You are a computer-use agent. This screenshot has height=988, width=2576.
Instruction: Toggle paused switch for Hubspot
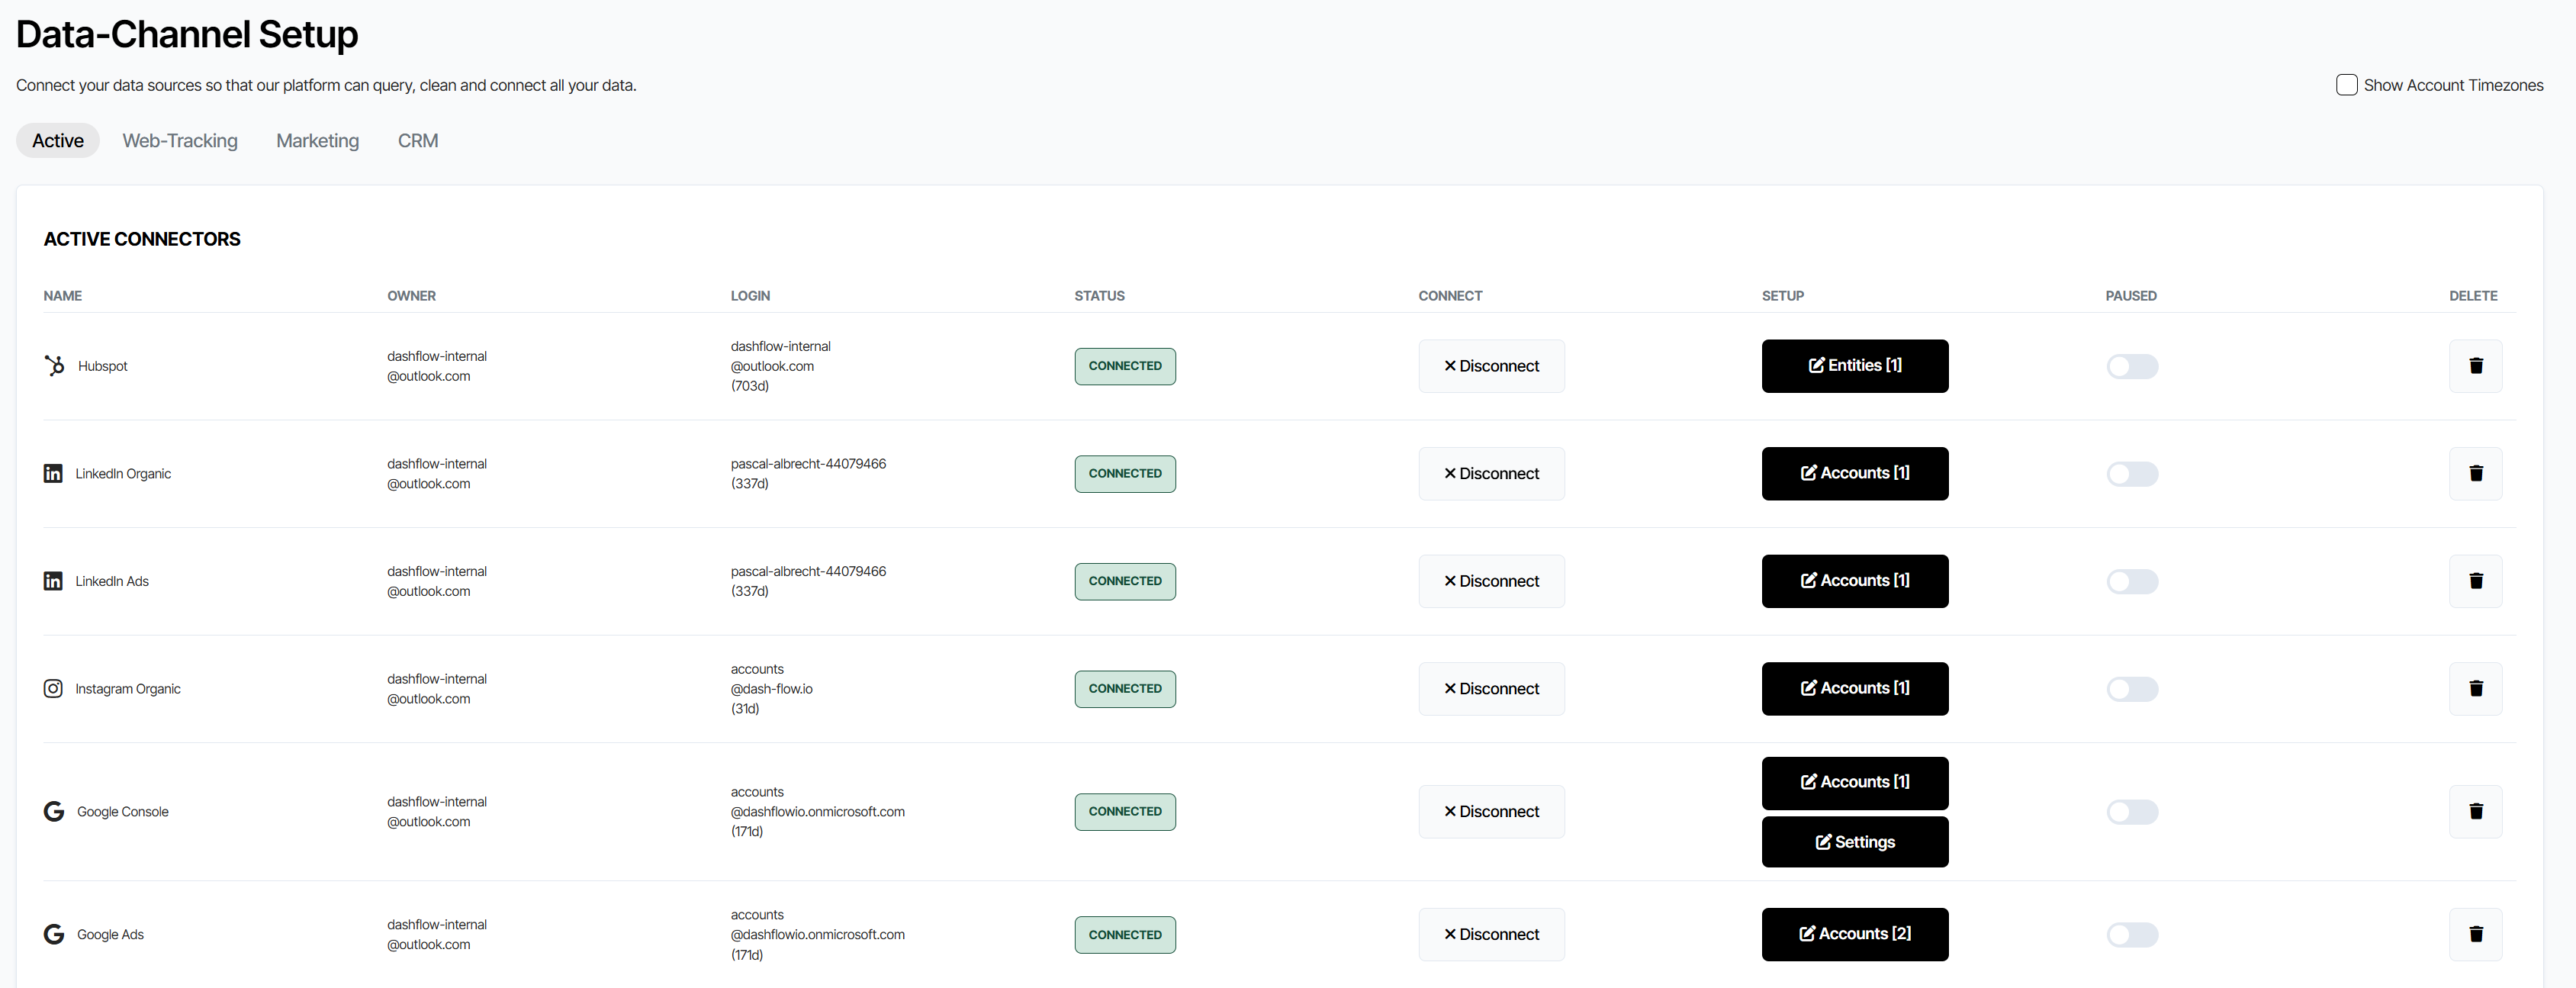[2132, 366]
